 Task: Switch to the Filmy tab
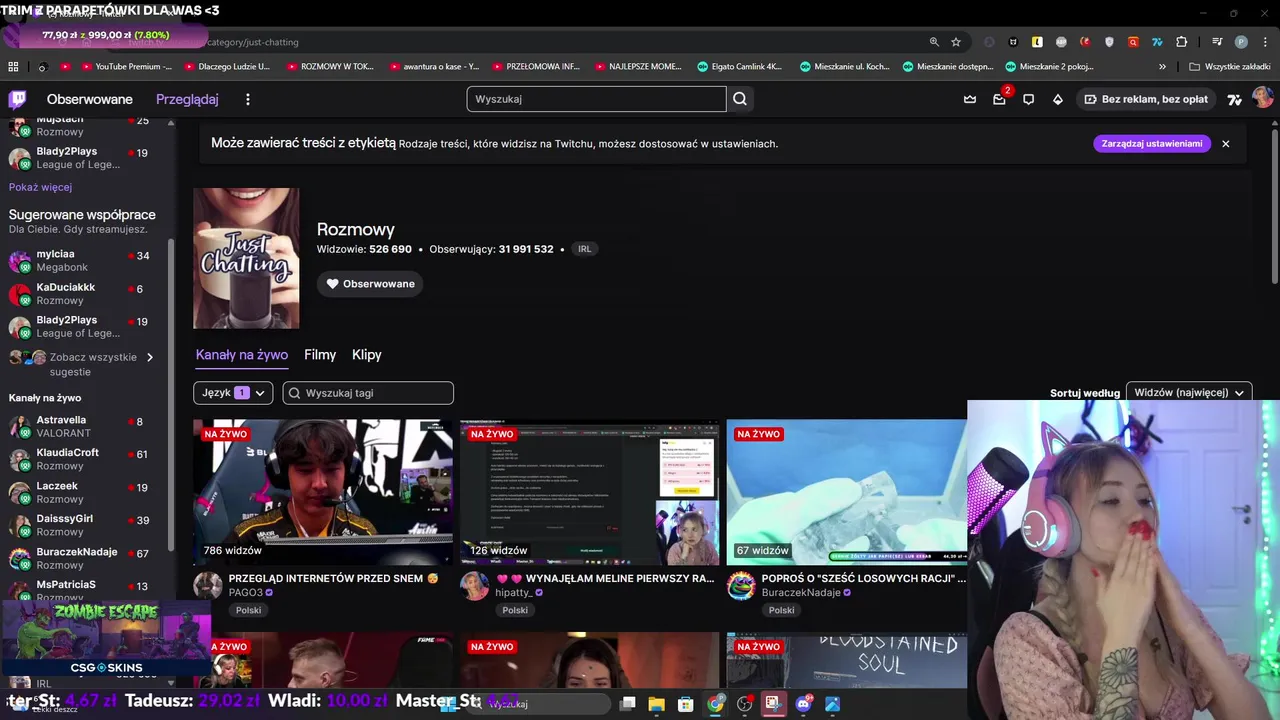[x=320, y=355]
